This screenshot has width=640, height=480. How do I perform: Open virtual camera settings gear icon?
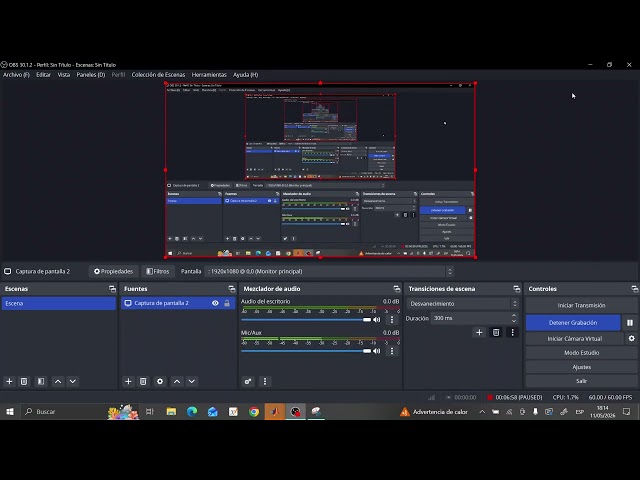[631, 338]
